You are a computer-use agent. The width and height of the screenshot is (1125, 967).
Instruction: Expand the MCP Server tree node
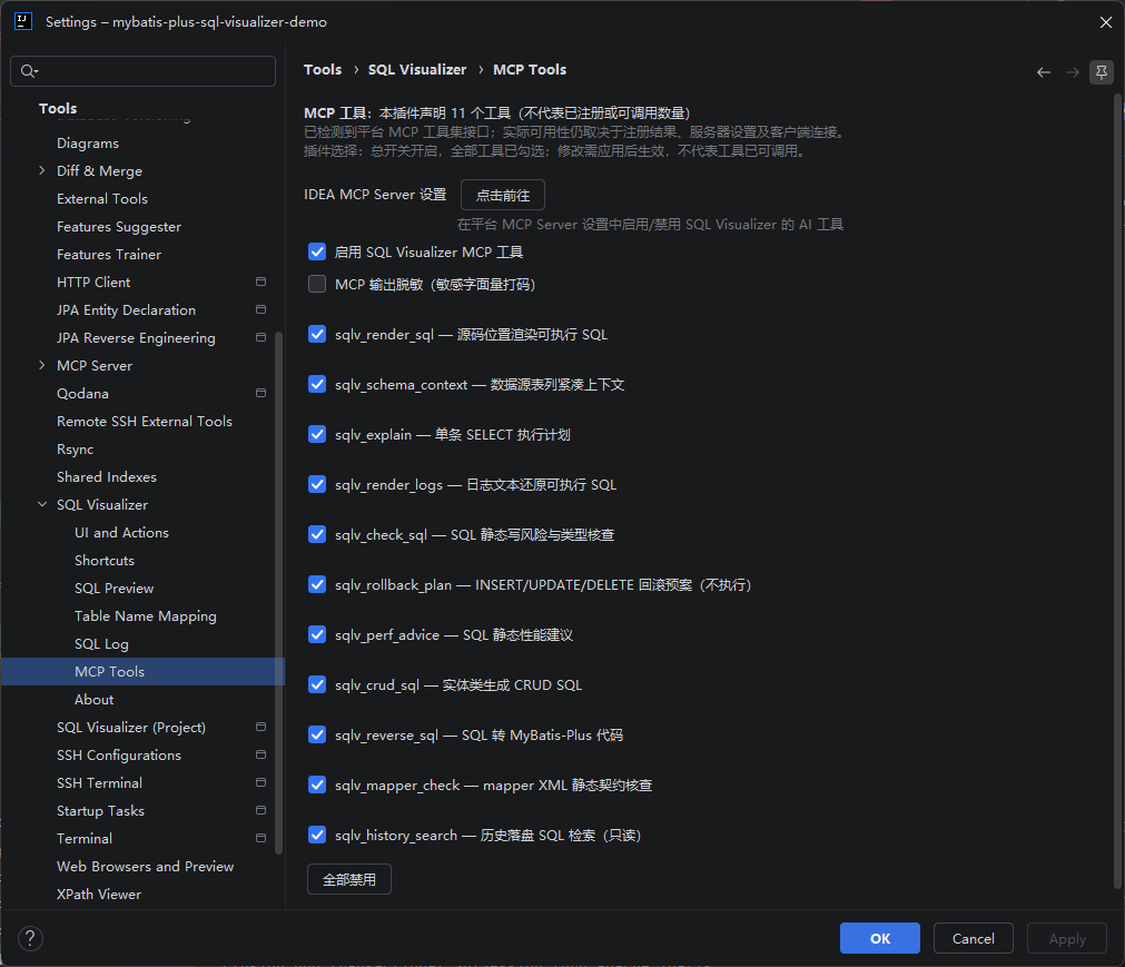tap(42, 366)
